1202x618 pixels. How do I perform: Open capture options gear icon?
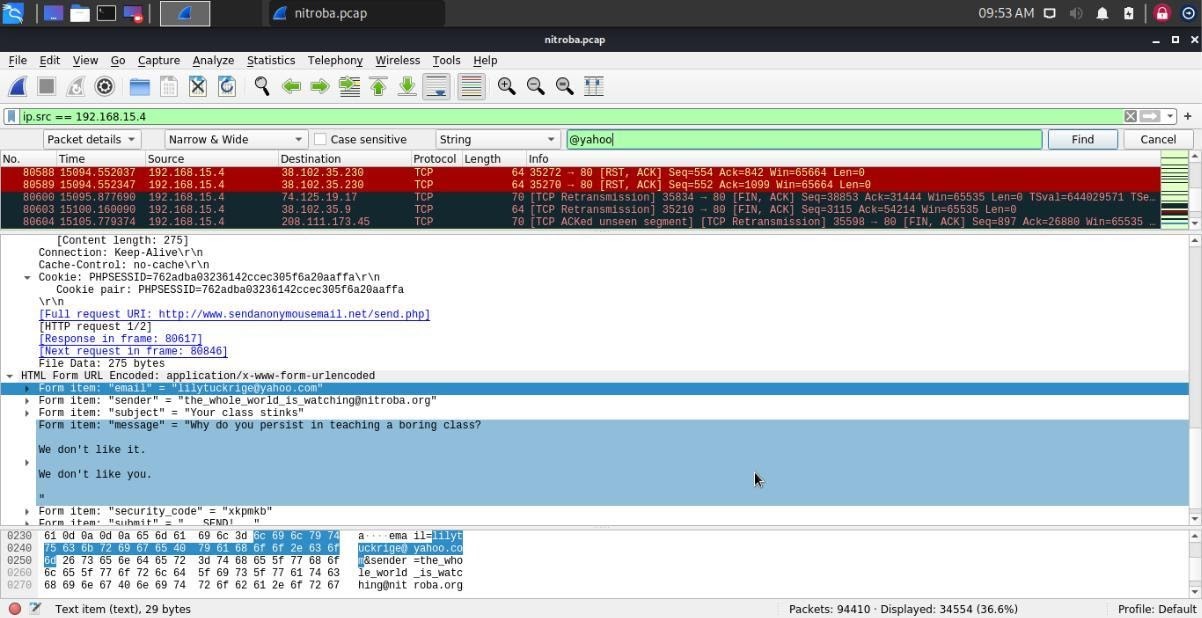click(104, 87)
